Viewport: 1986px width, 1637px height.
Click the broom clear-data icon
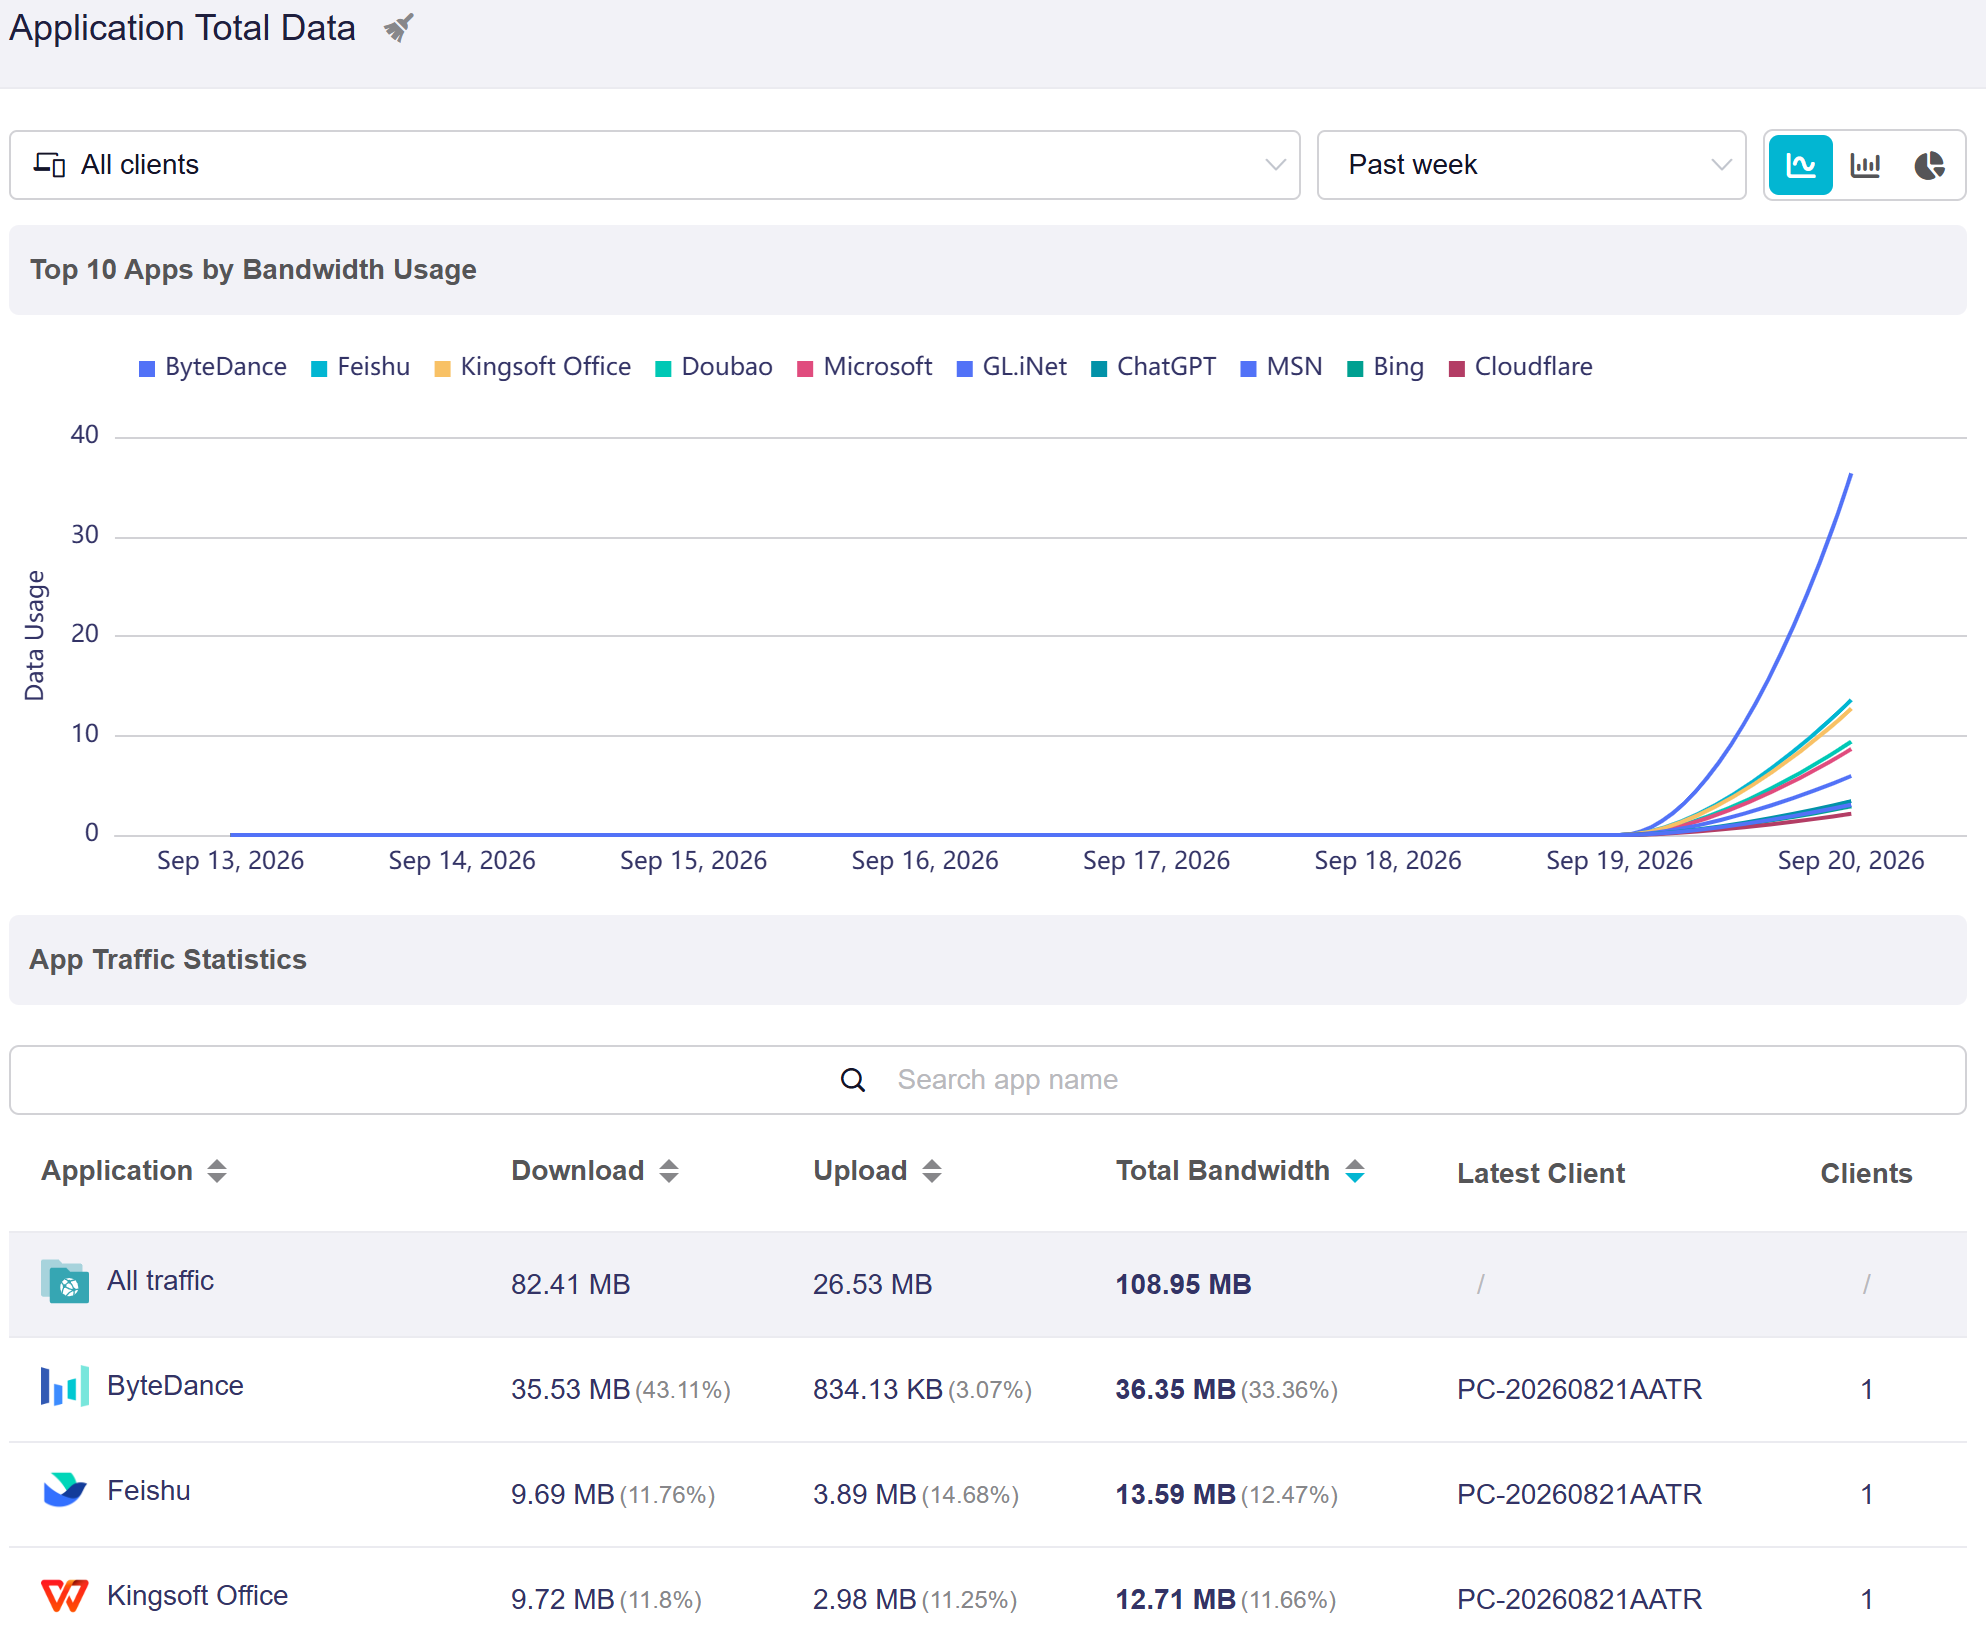pyautogui.click(x=398, y=28)
